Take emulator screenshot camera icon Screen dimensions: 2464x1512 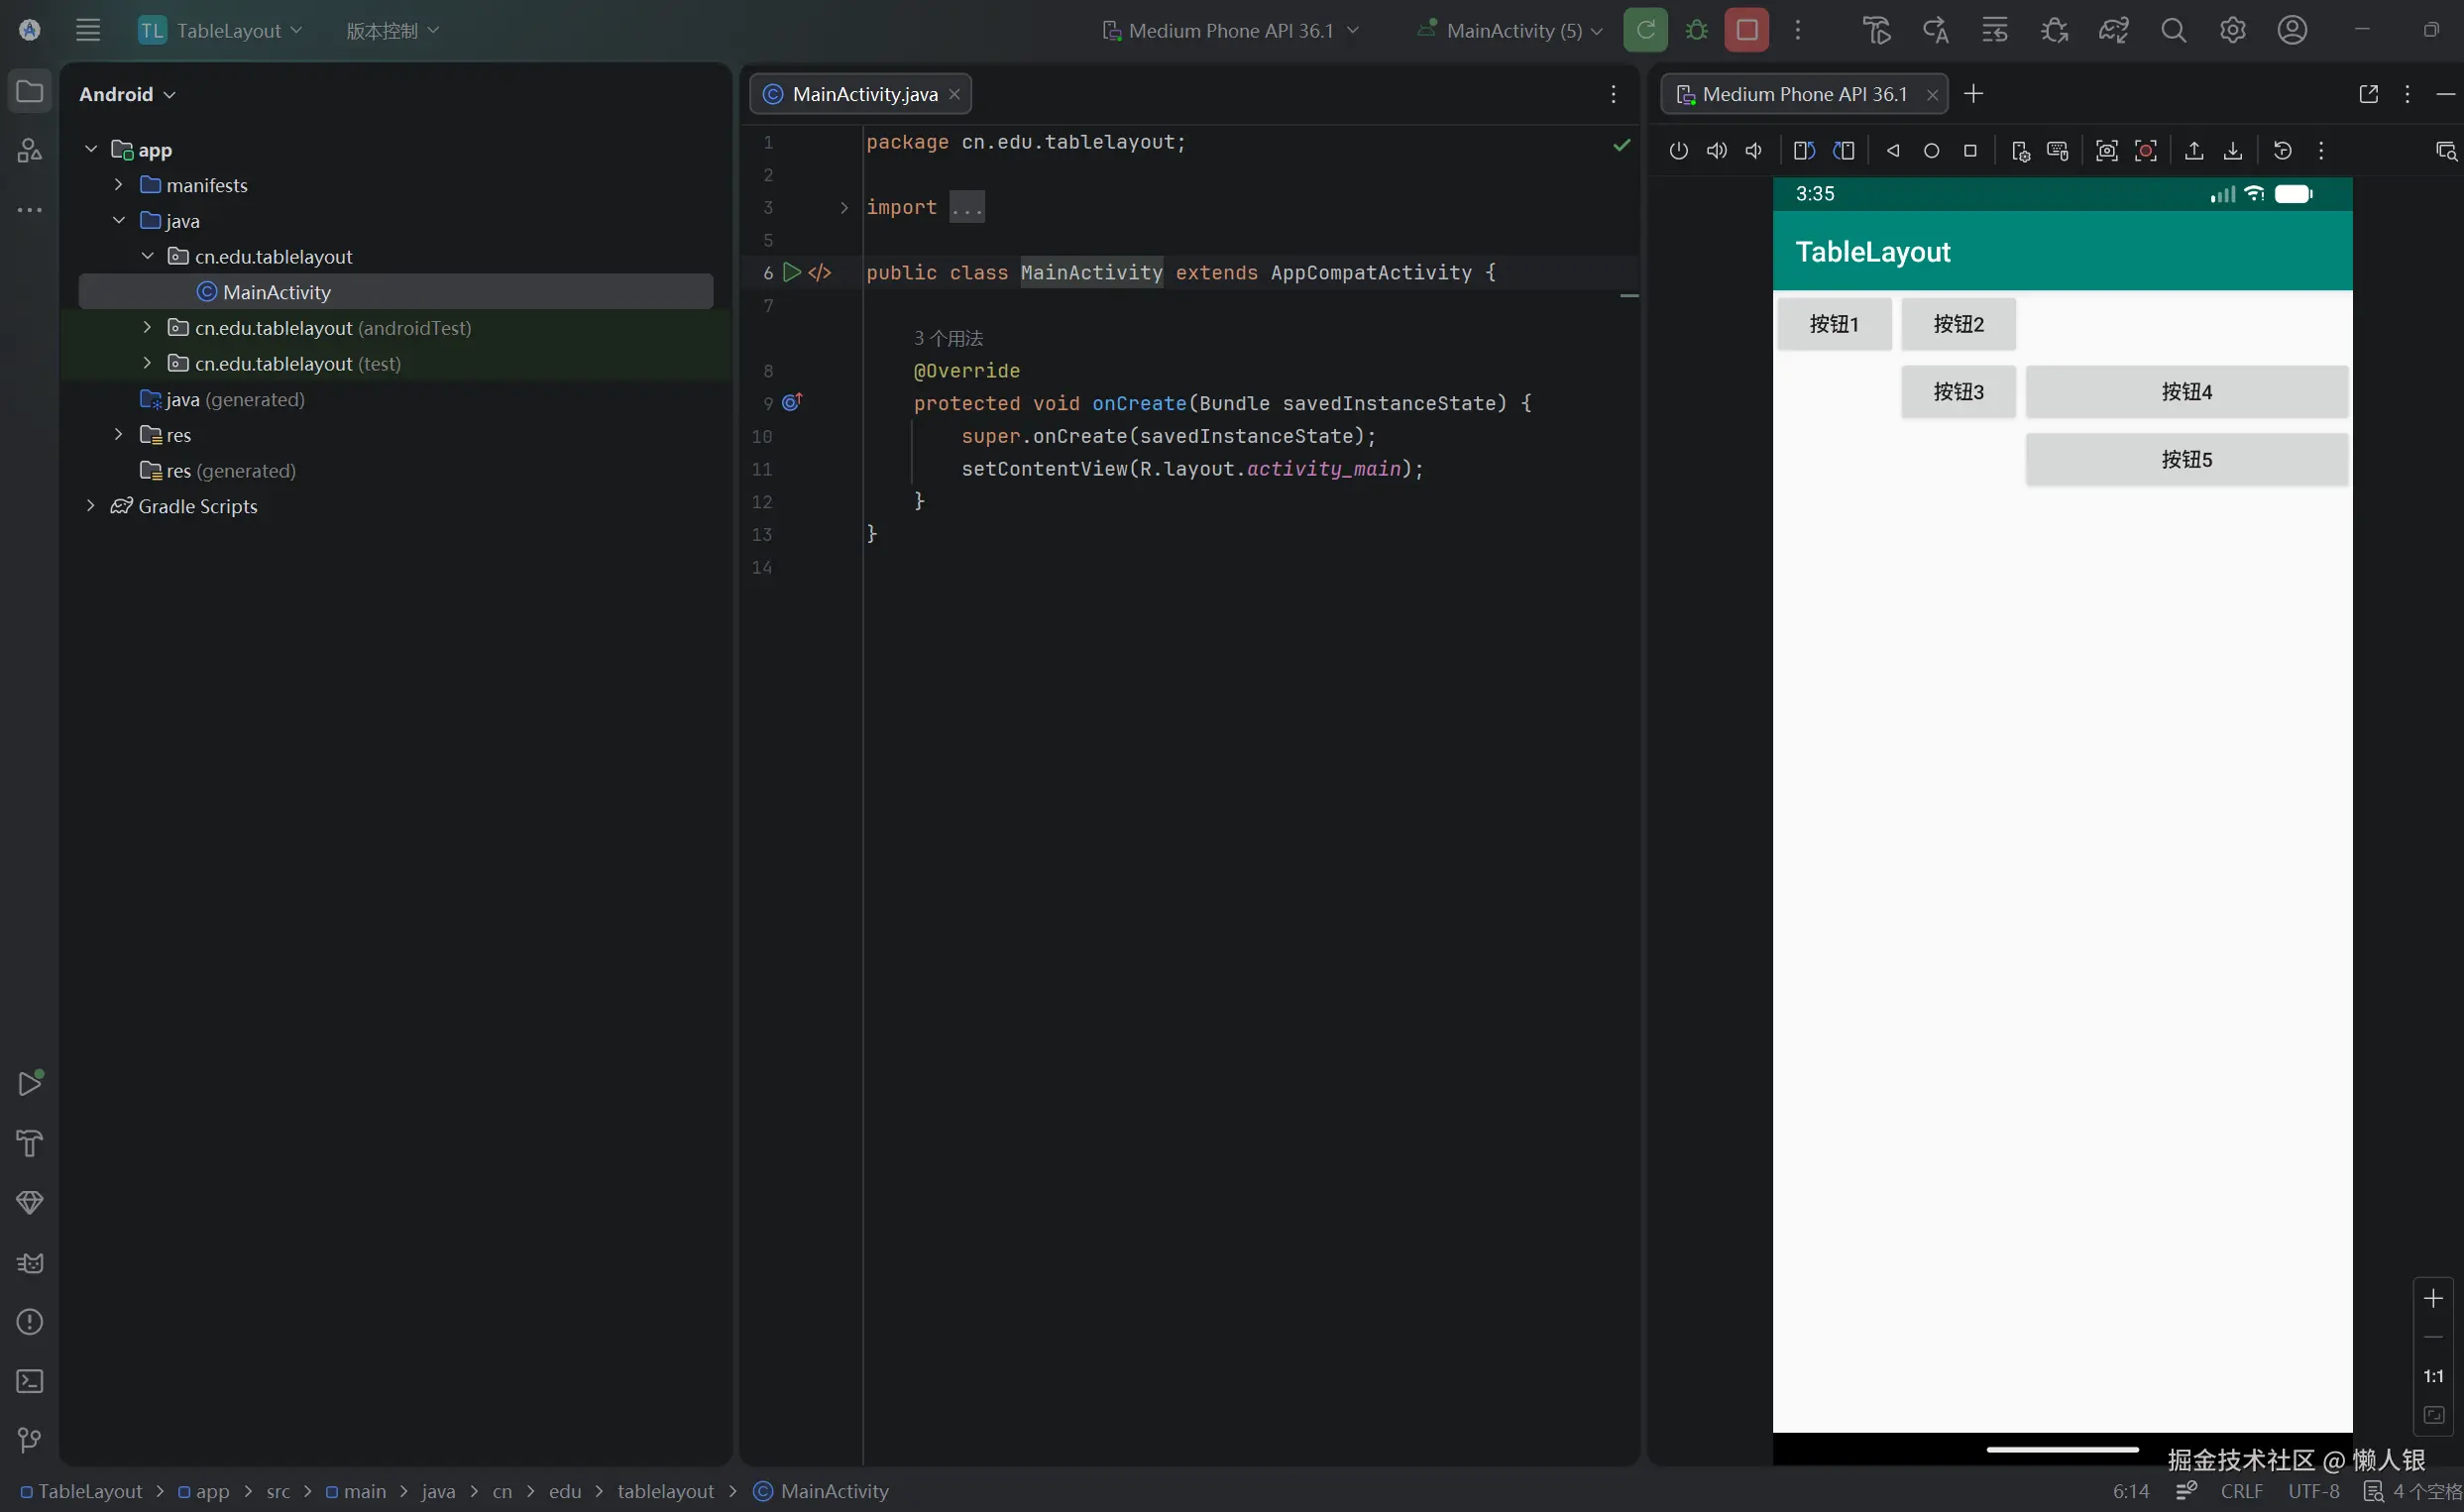pyautogui.click(x=2106, y=151)
